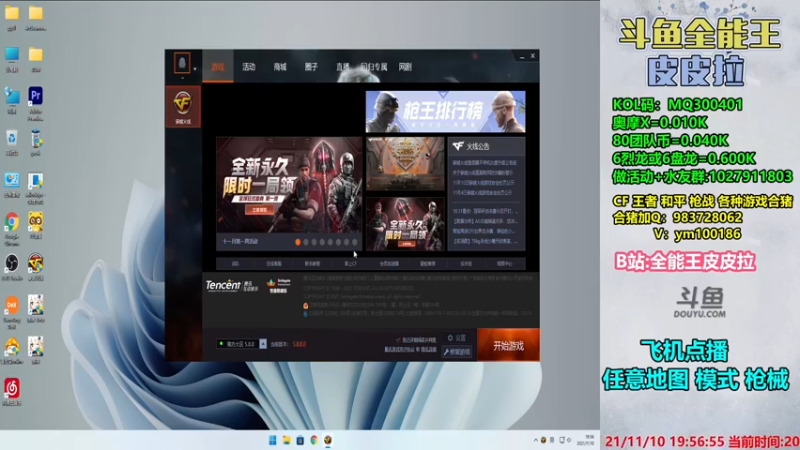Expand the system tray hidden icons chevron

point(535,440)
